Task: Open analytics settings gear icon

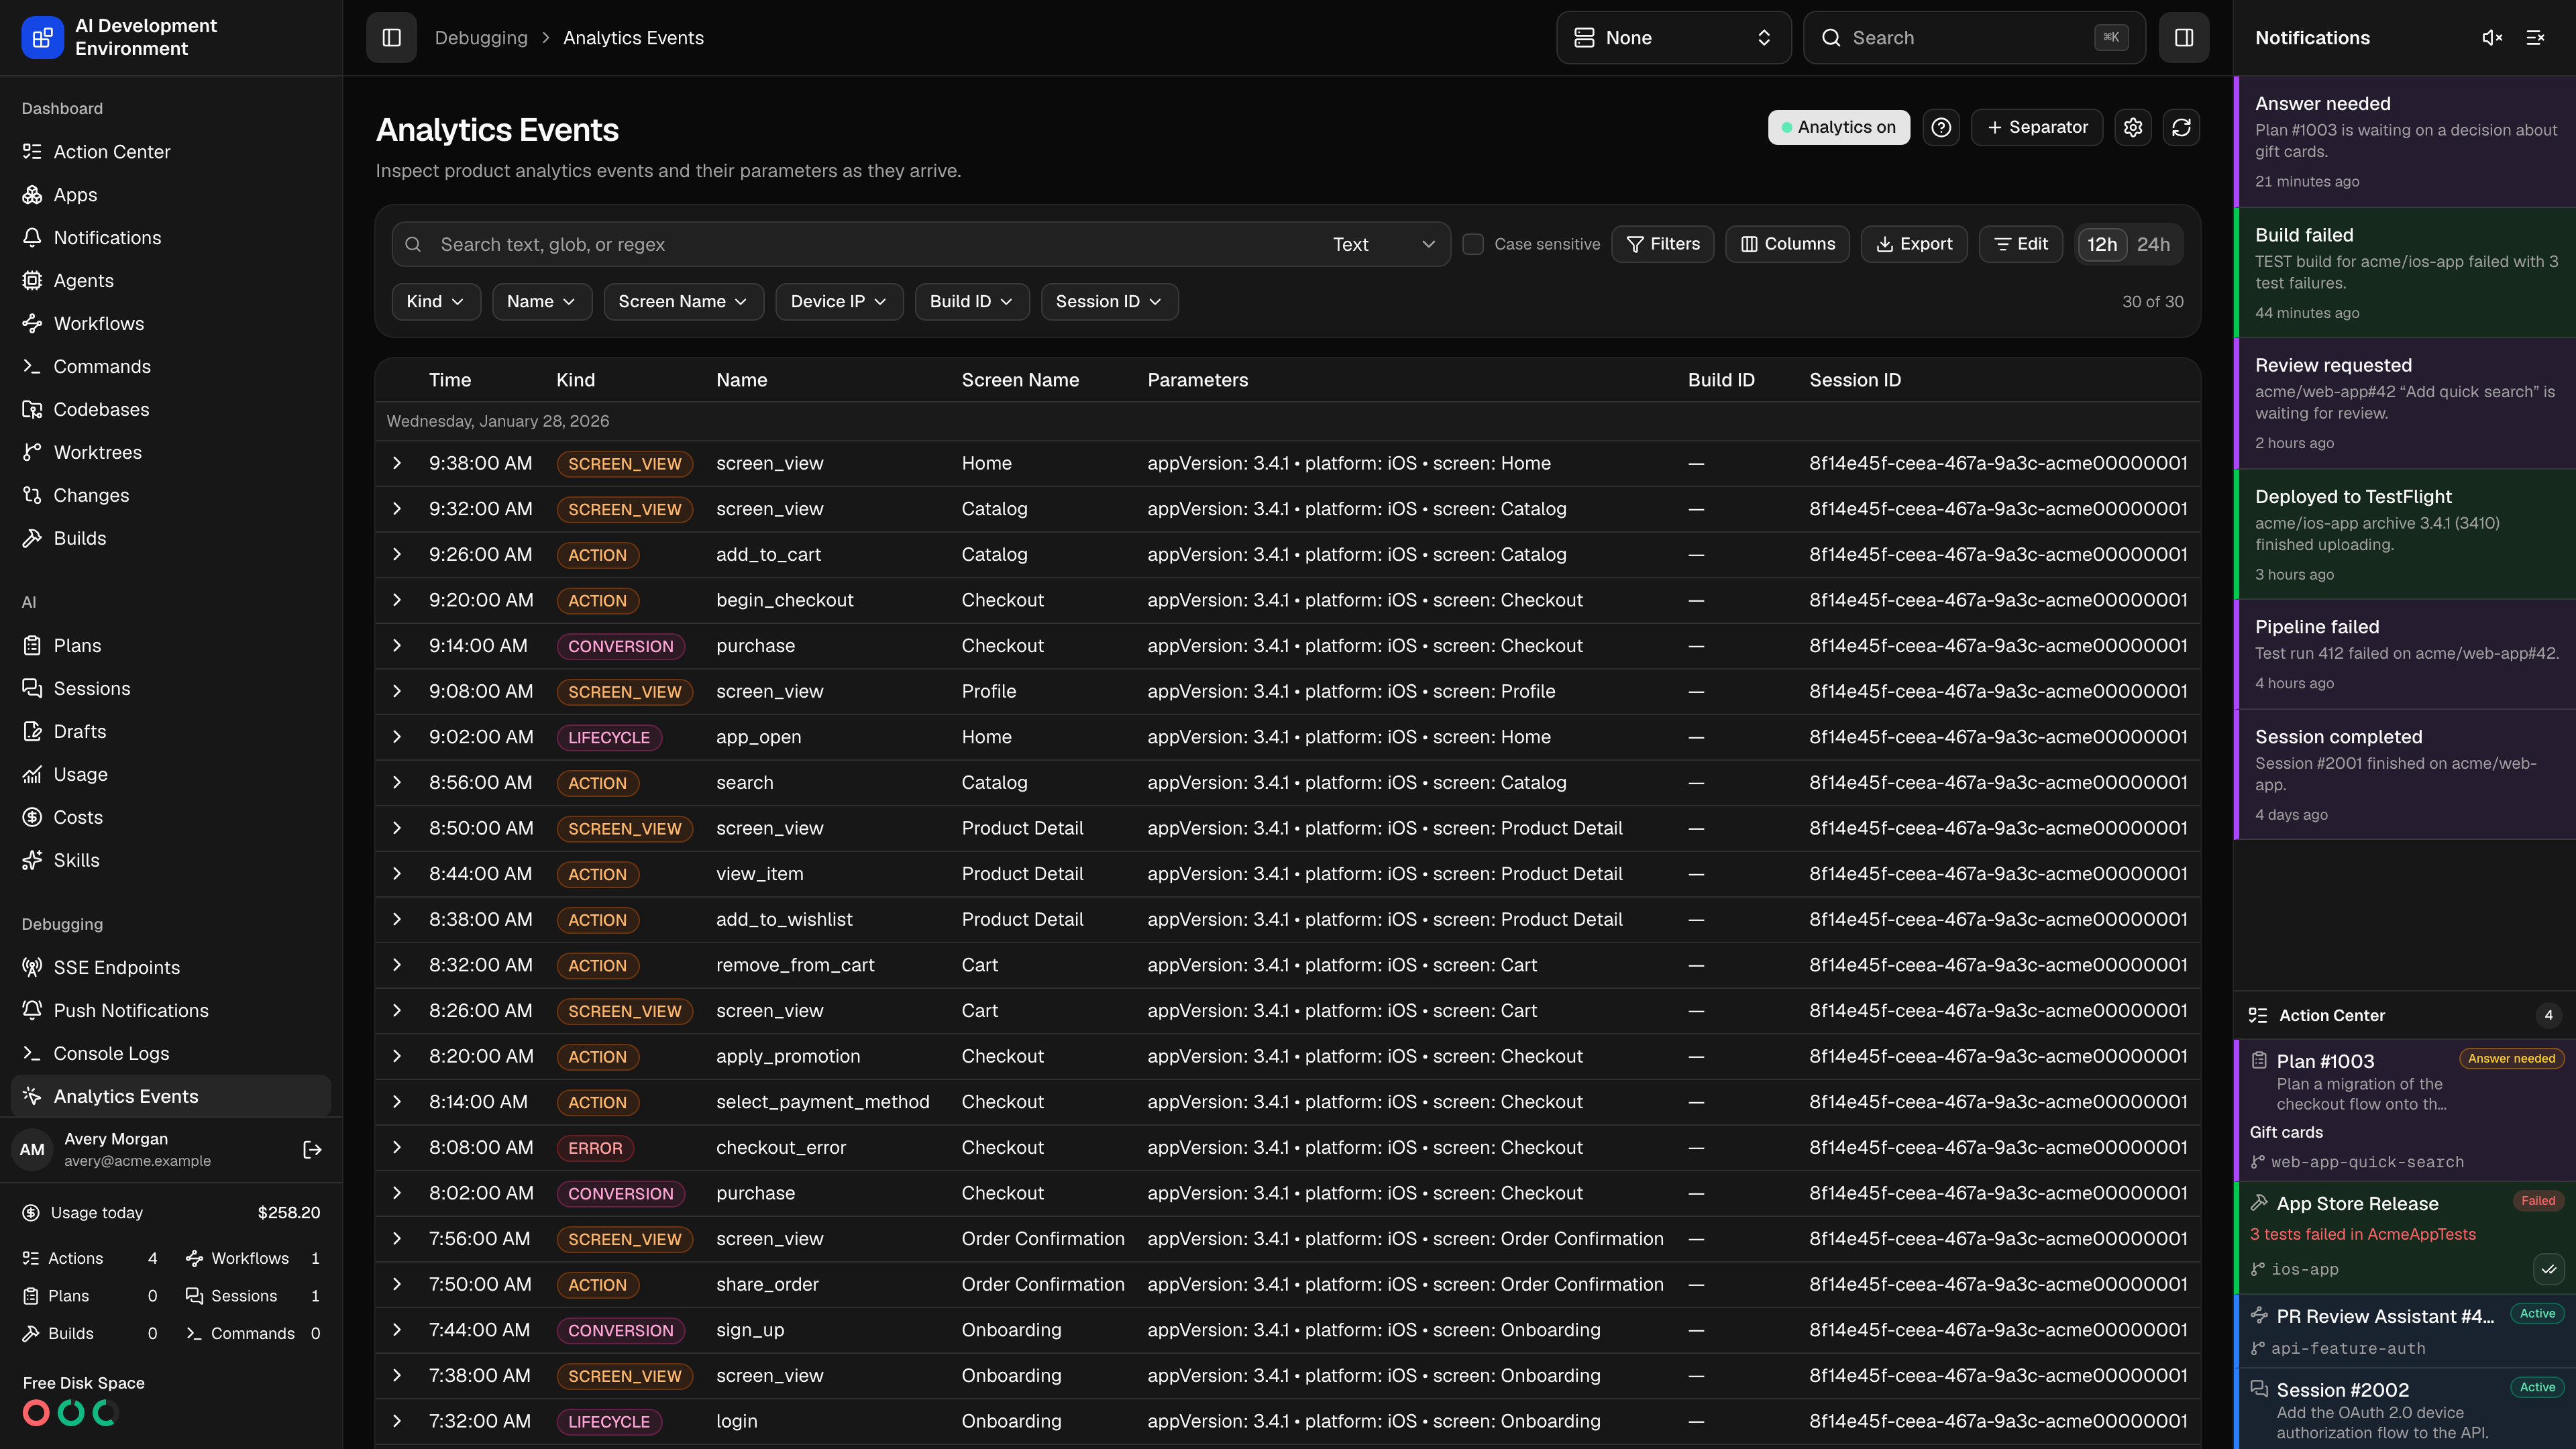Action: [2133, 127]
